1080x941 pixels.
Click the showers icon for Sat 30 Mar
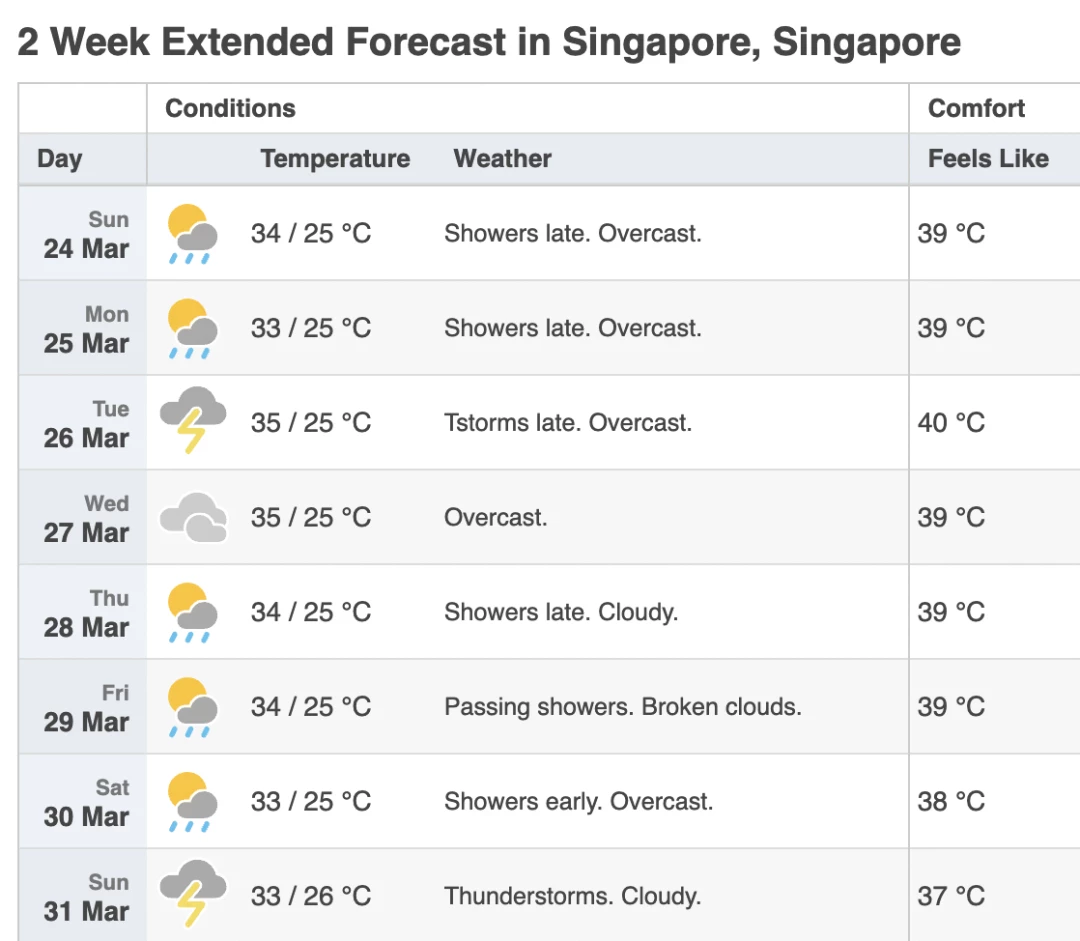tap(193, 802)
